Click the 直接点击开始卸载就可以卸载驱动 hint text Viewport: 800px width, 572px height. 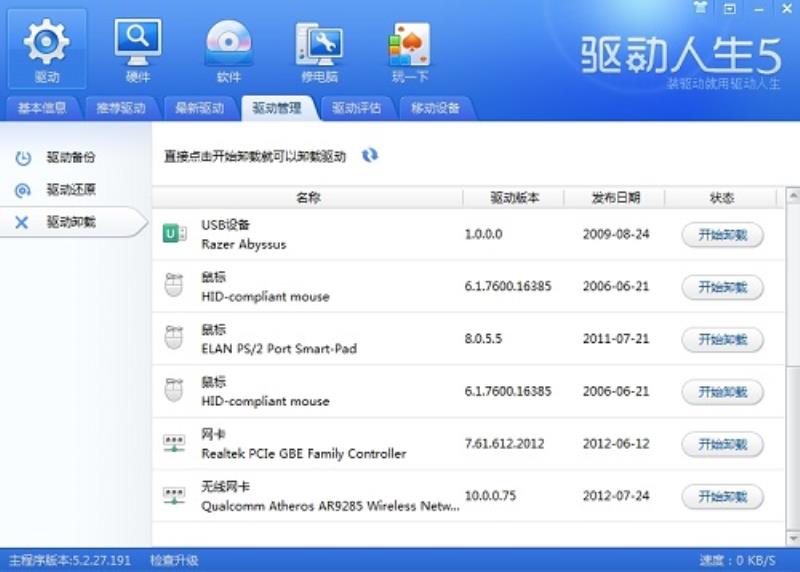pos(255,156)
